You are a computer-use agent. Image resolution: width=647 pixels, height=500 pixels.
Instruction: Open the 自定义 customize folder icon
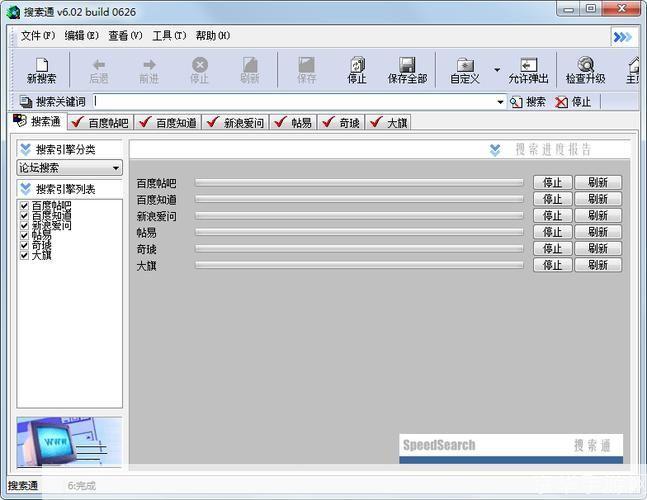pyautogui.click(x=465, y=65)
